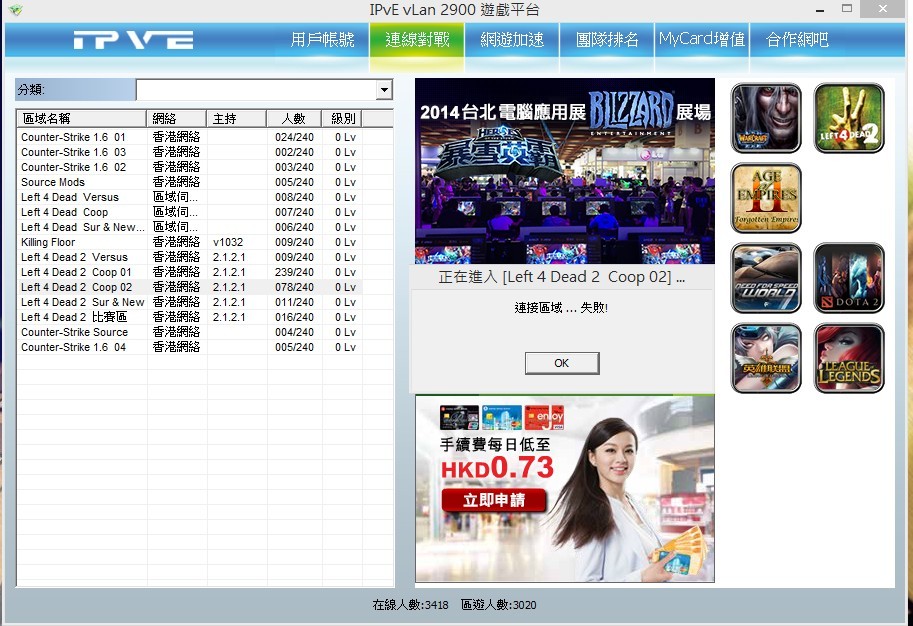Image resolution: width=913 pixels, height=626 pixels.
Task: Select Left 4 Dead 2 Versus room
Action: click(189, 257)
